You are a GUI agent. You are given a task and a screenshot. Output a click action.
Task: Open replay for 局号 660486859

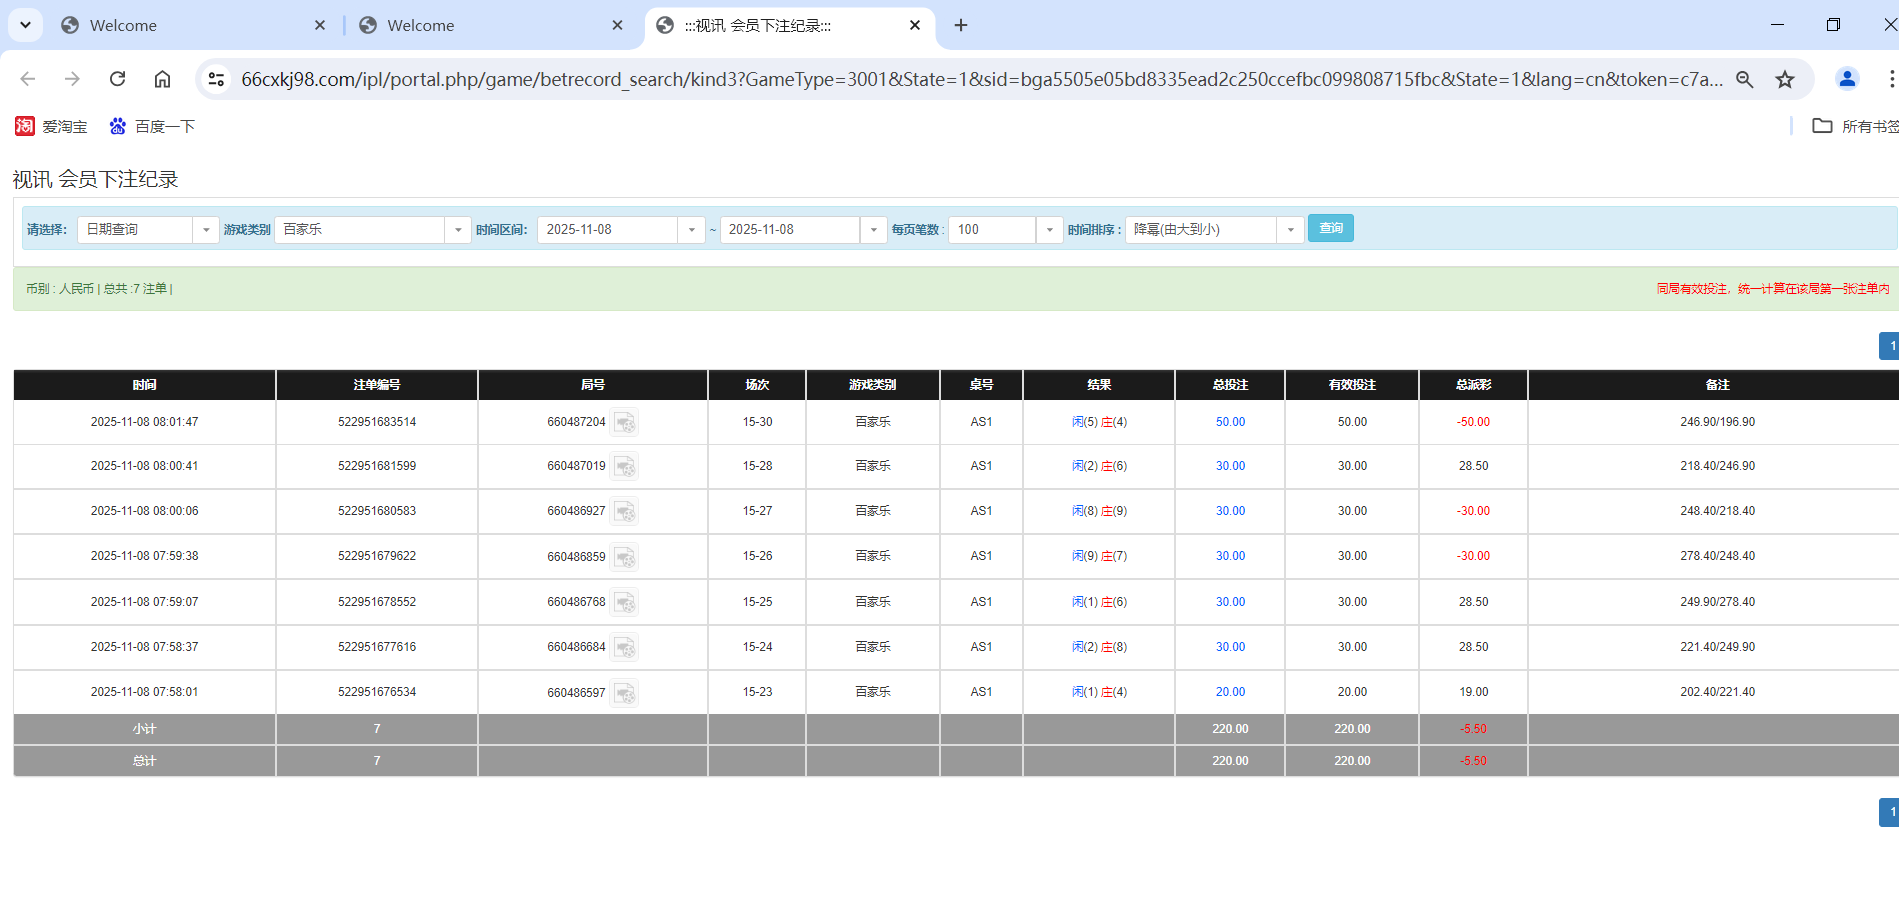pos(626,557)
